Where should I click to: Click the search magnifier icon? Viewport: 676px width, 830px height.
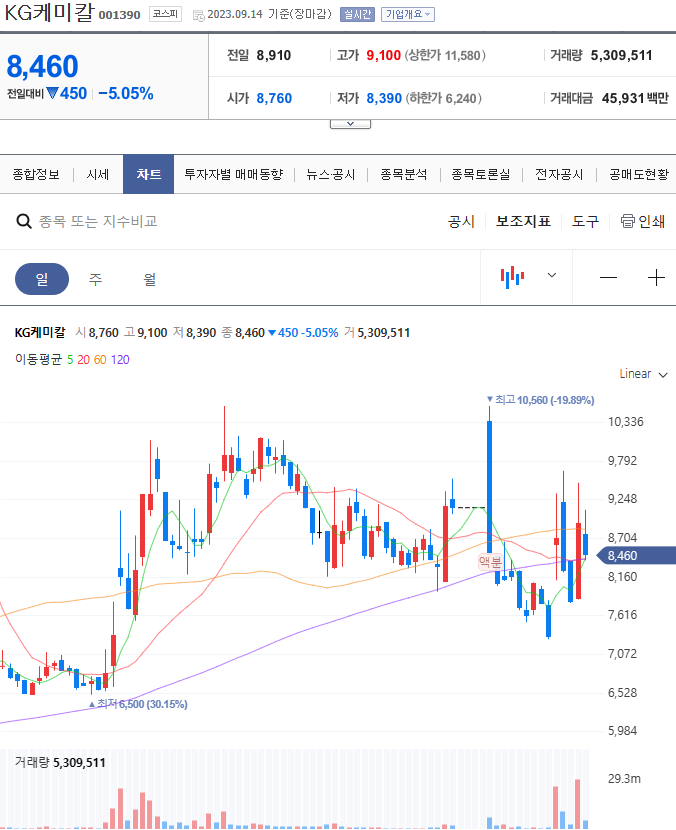click(23, 221)
